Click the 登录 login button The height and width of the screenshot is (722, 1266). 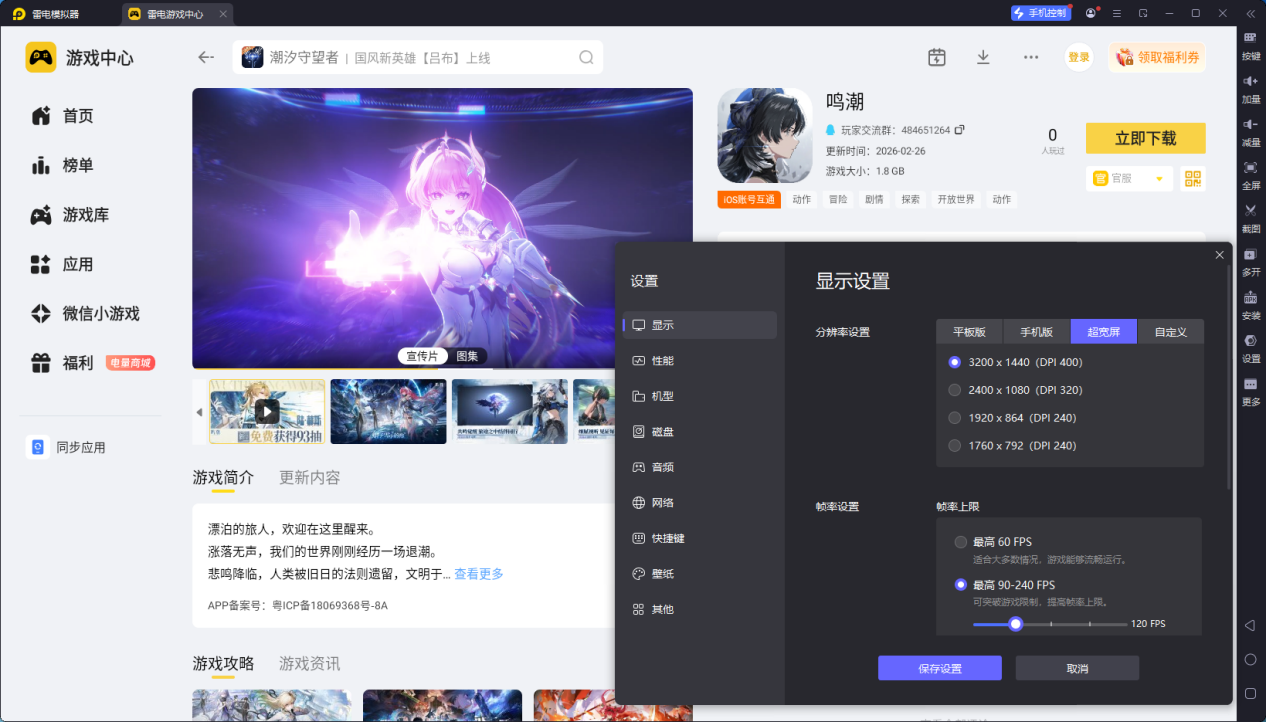(1079, 58)
